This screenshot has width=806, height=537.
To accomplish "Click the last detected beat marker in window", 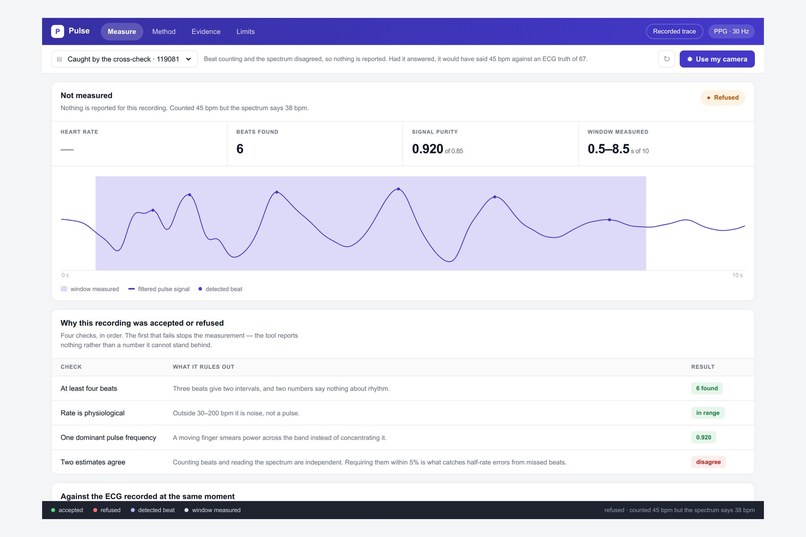I will point(610,219).
